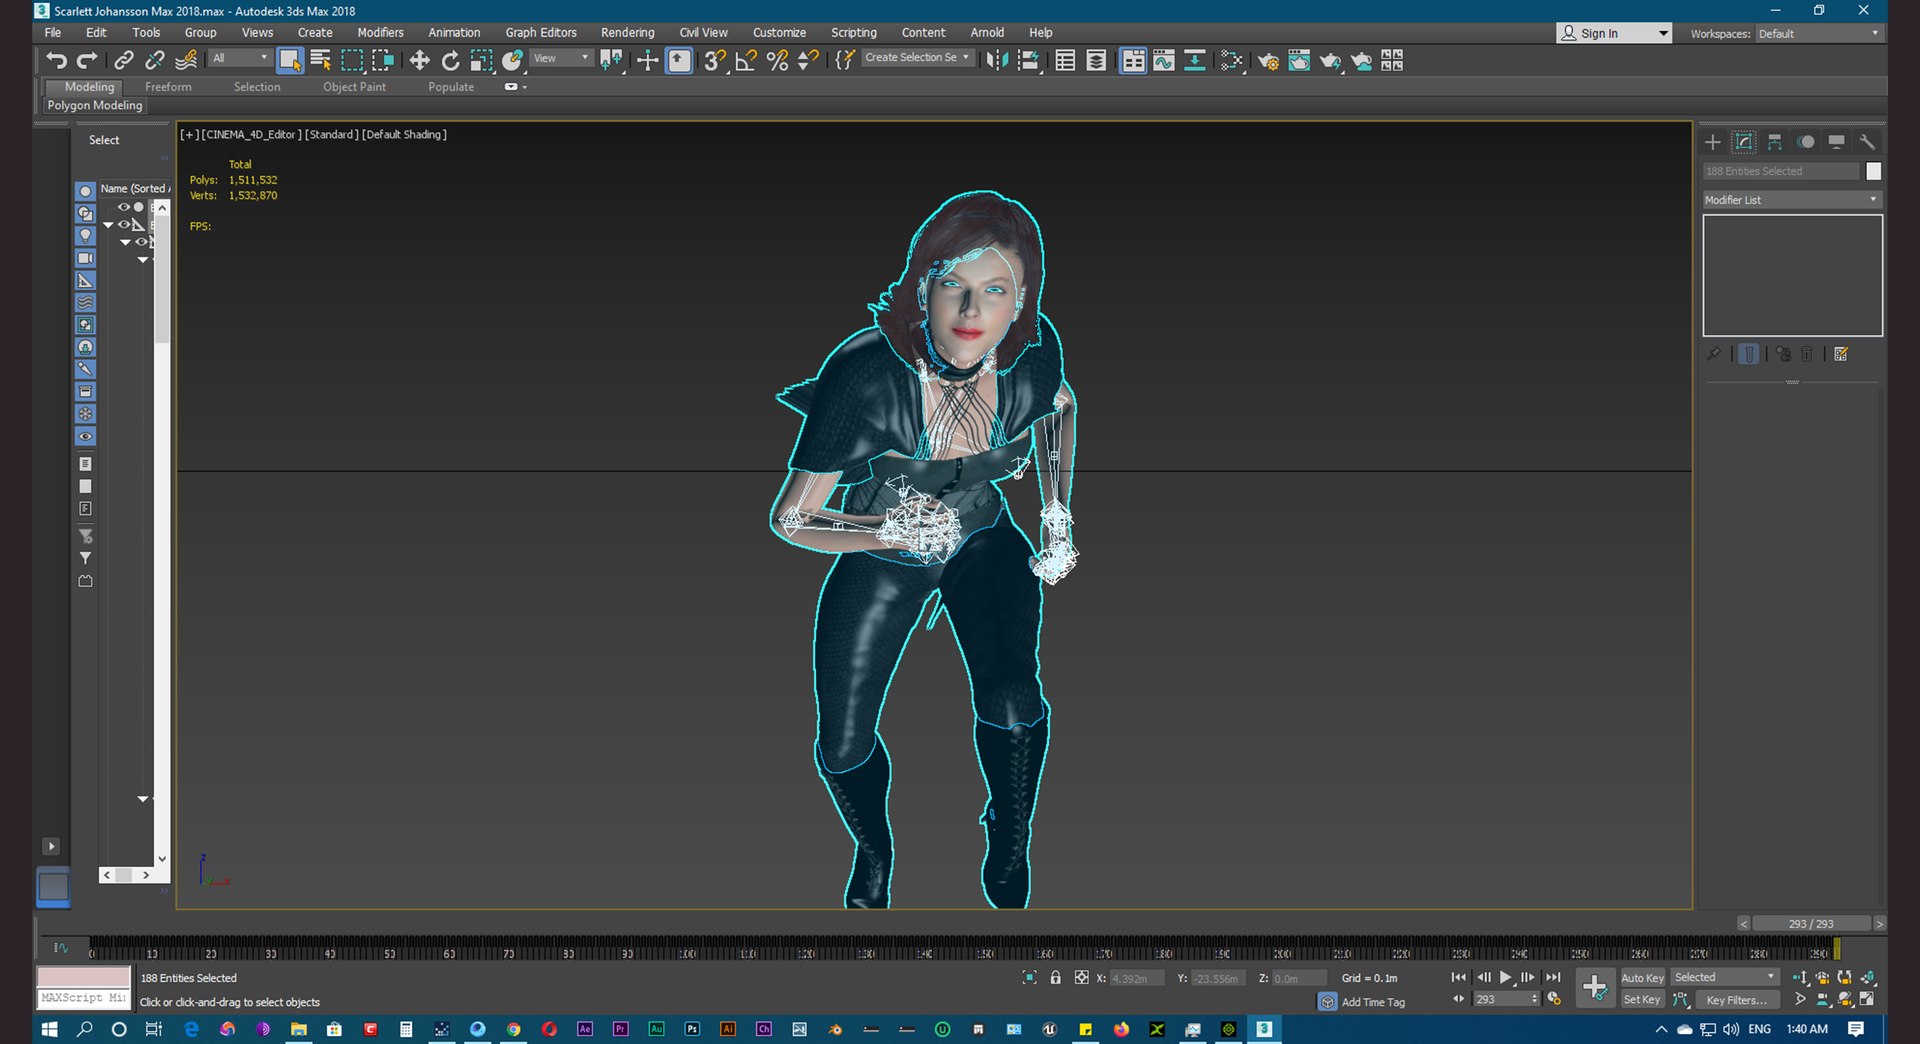The height and width of the screenshot is (1044, 1920).
Task: Open the Create command panel tab
Action: [1713, 142]
